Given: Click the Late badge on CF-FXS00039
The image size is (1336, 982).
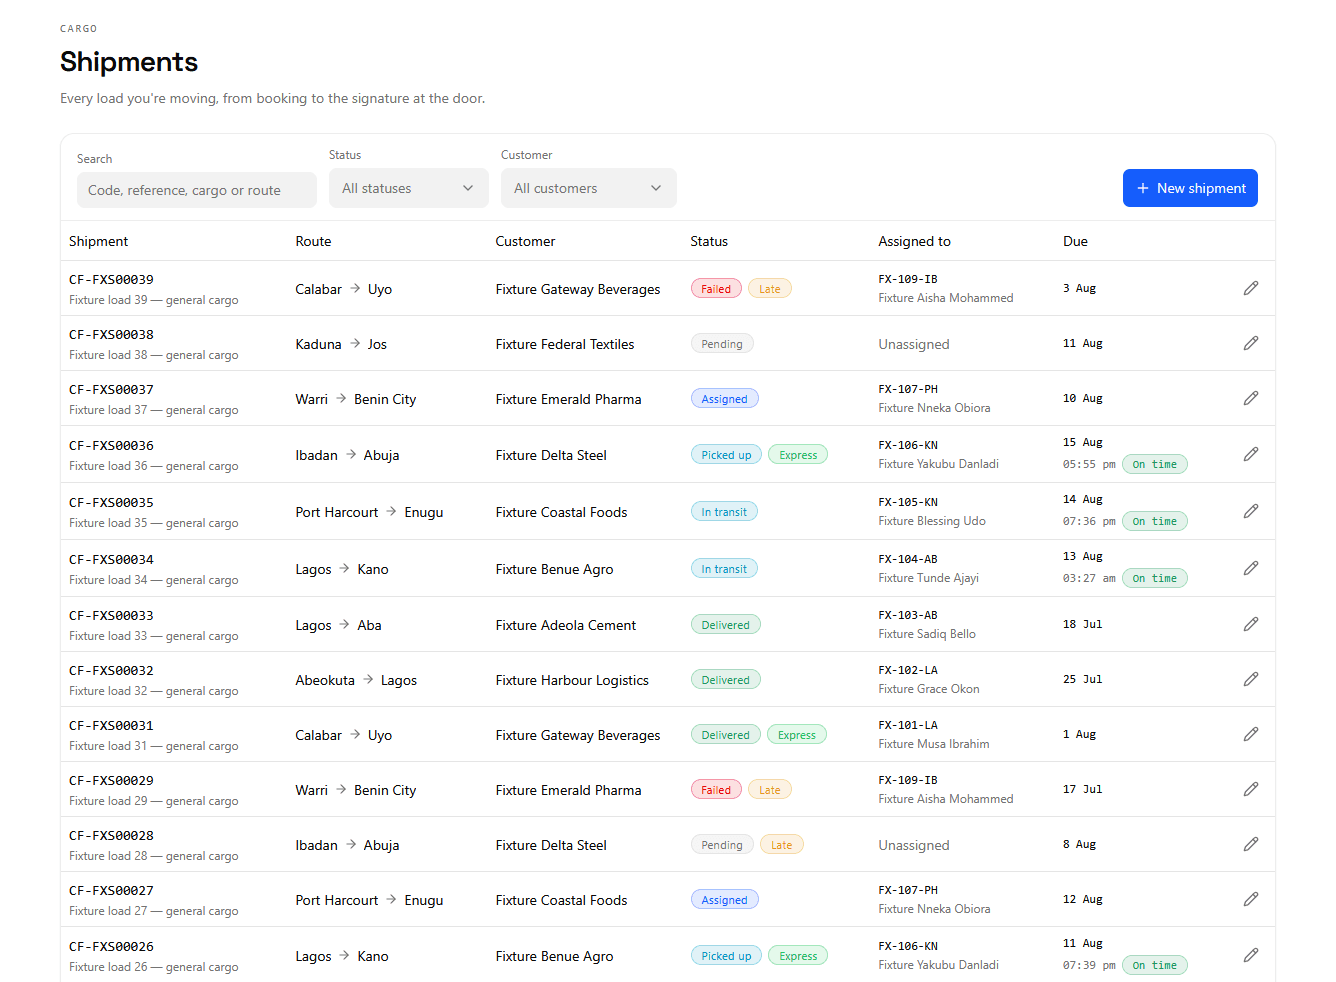Looking at the screenshot, I should click(x=770, y=289).
